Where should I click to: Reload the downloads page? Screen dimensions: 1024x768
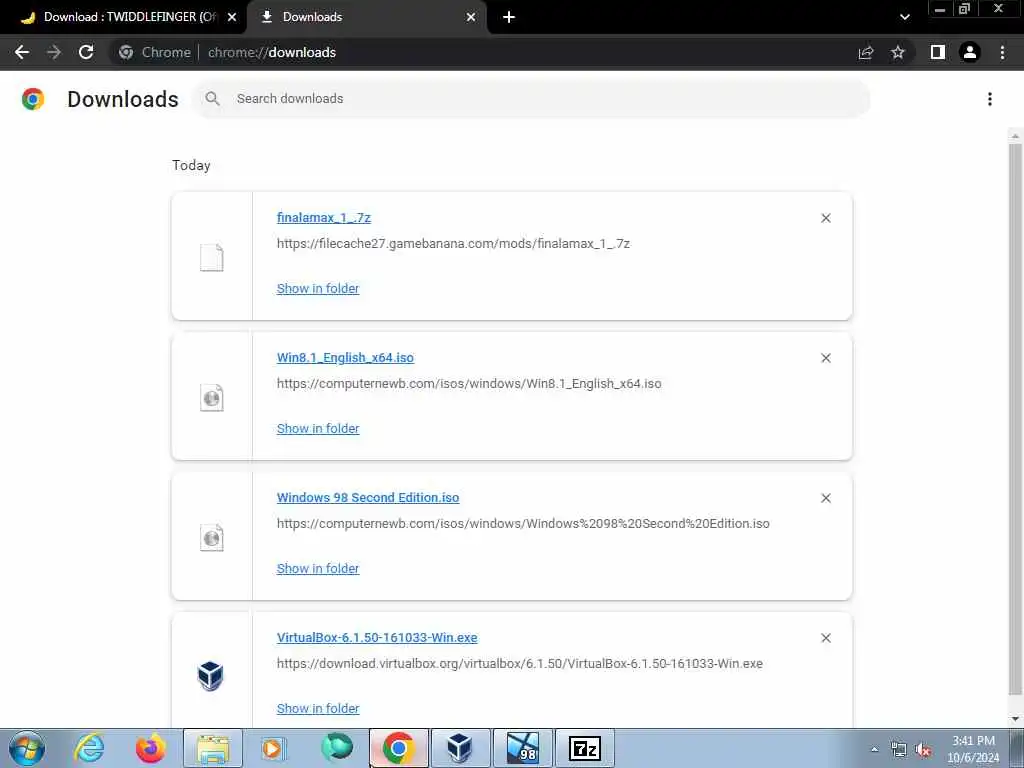[x=86, y=52]
